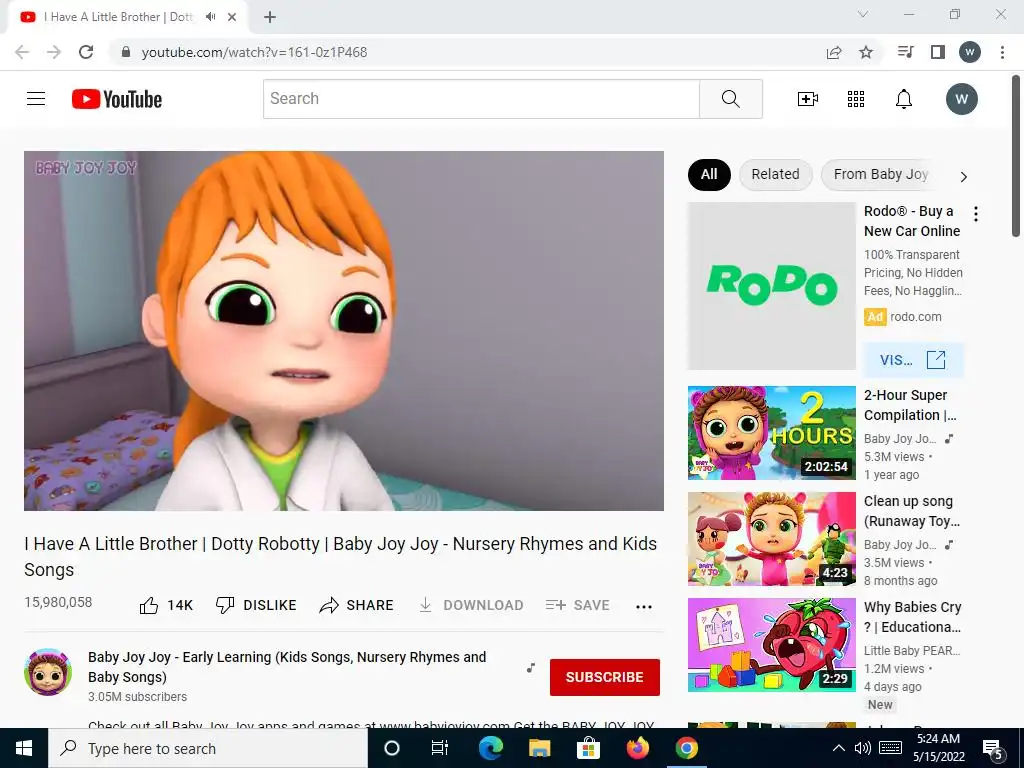Open the YouTube apps grid icon
This screenshot has height=768, width=1024.
[856, 99]
